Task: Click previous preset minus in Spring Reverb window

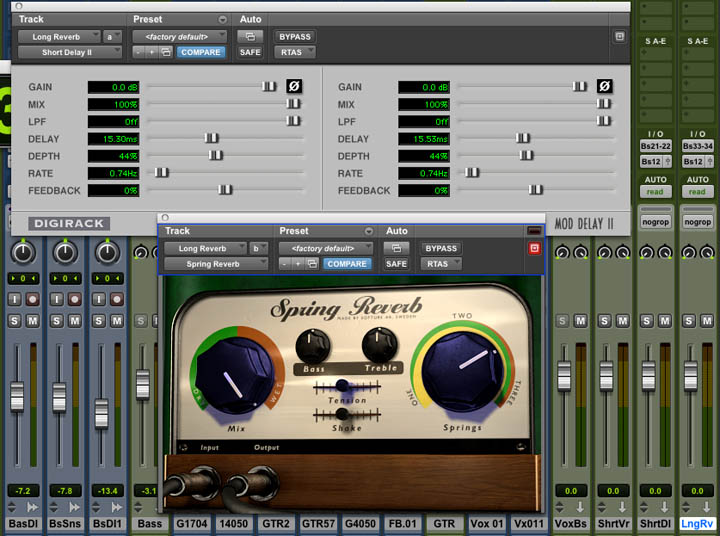Action: pos(284,264)
